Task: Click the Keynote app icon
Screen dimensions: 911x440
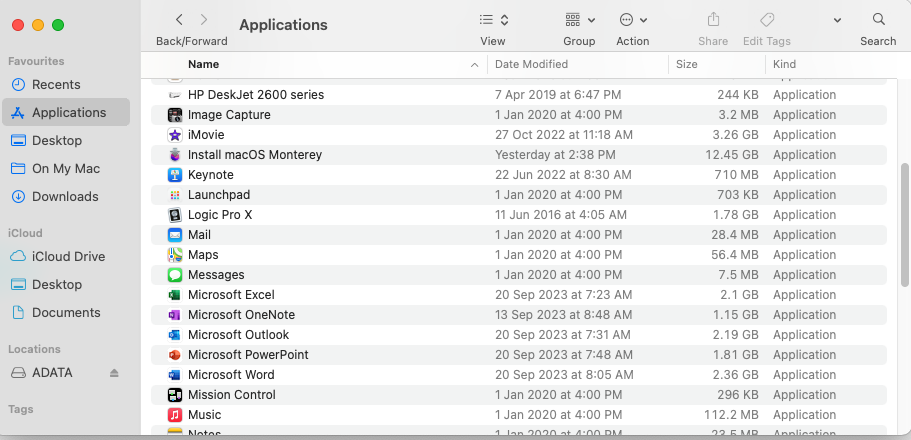Action: pyautogui.click(x=174, y=175)
